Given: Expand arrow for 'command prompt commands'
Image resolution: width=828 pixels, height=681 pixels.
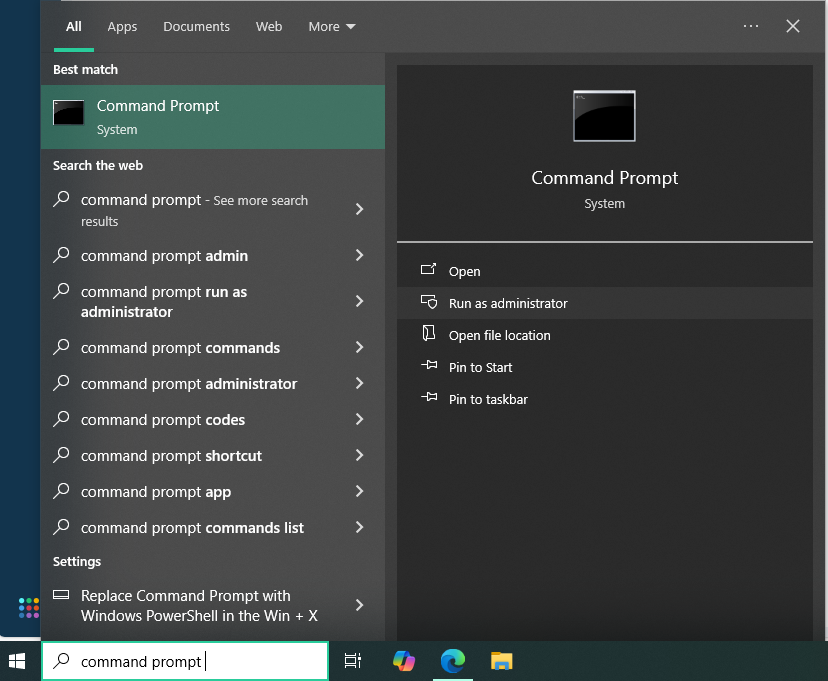Looking at the screenshot, I should tap(359, 347).
